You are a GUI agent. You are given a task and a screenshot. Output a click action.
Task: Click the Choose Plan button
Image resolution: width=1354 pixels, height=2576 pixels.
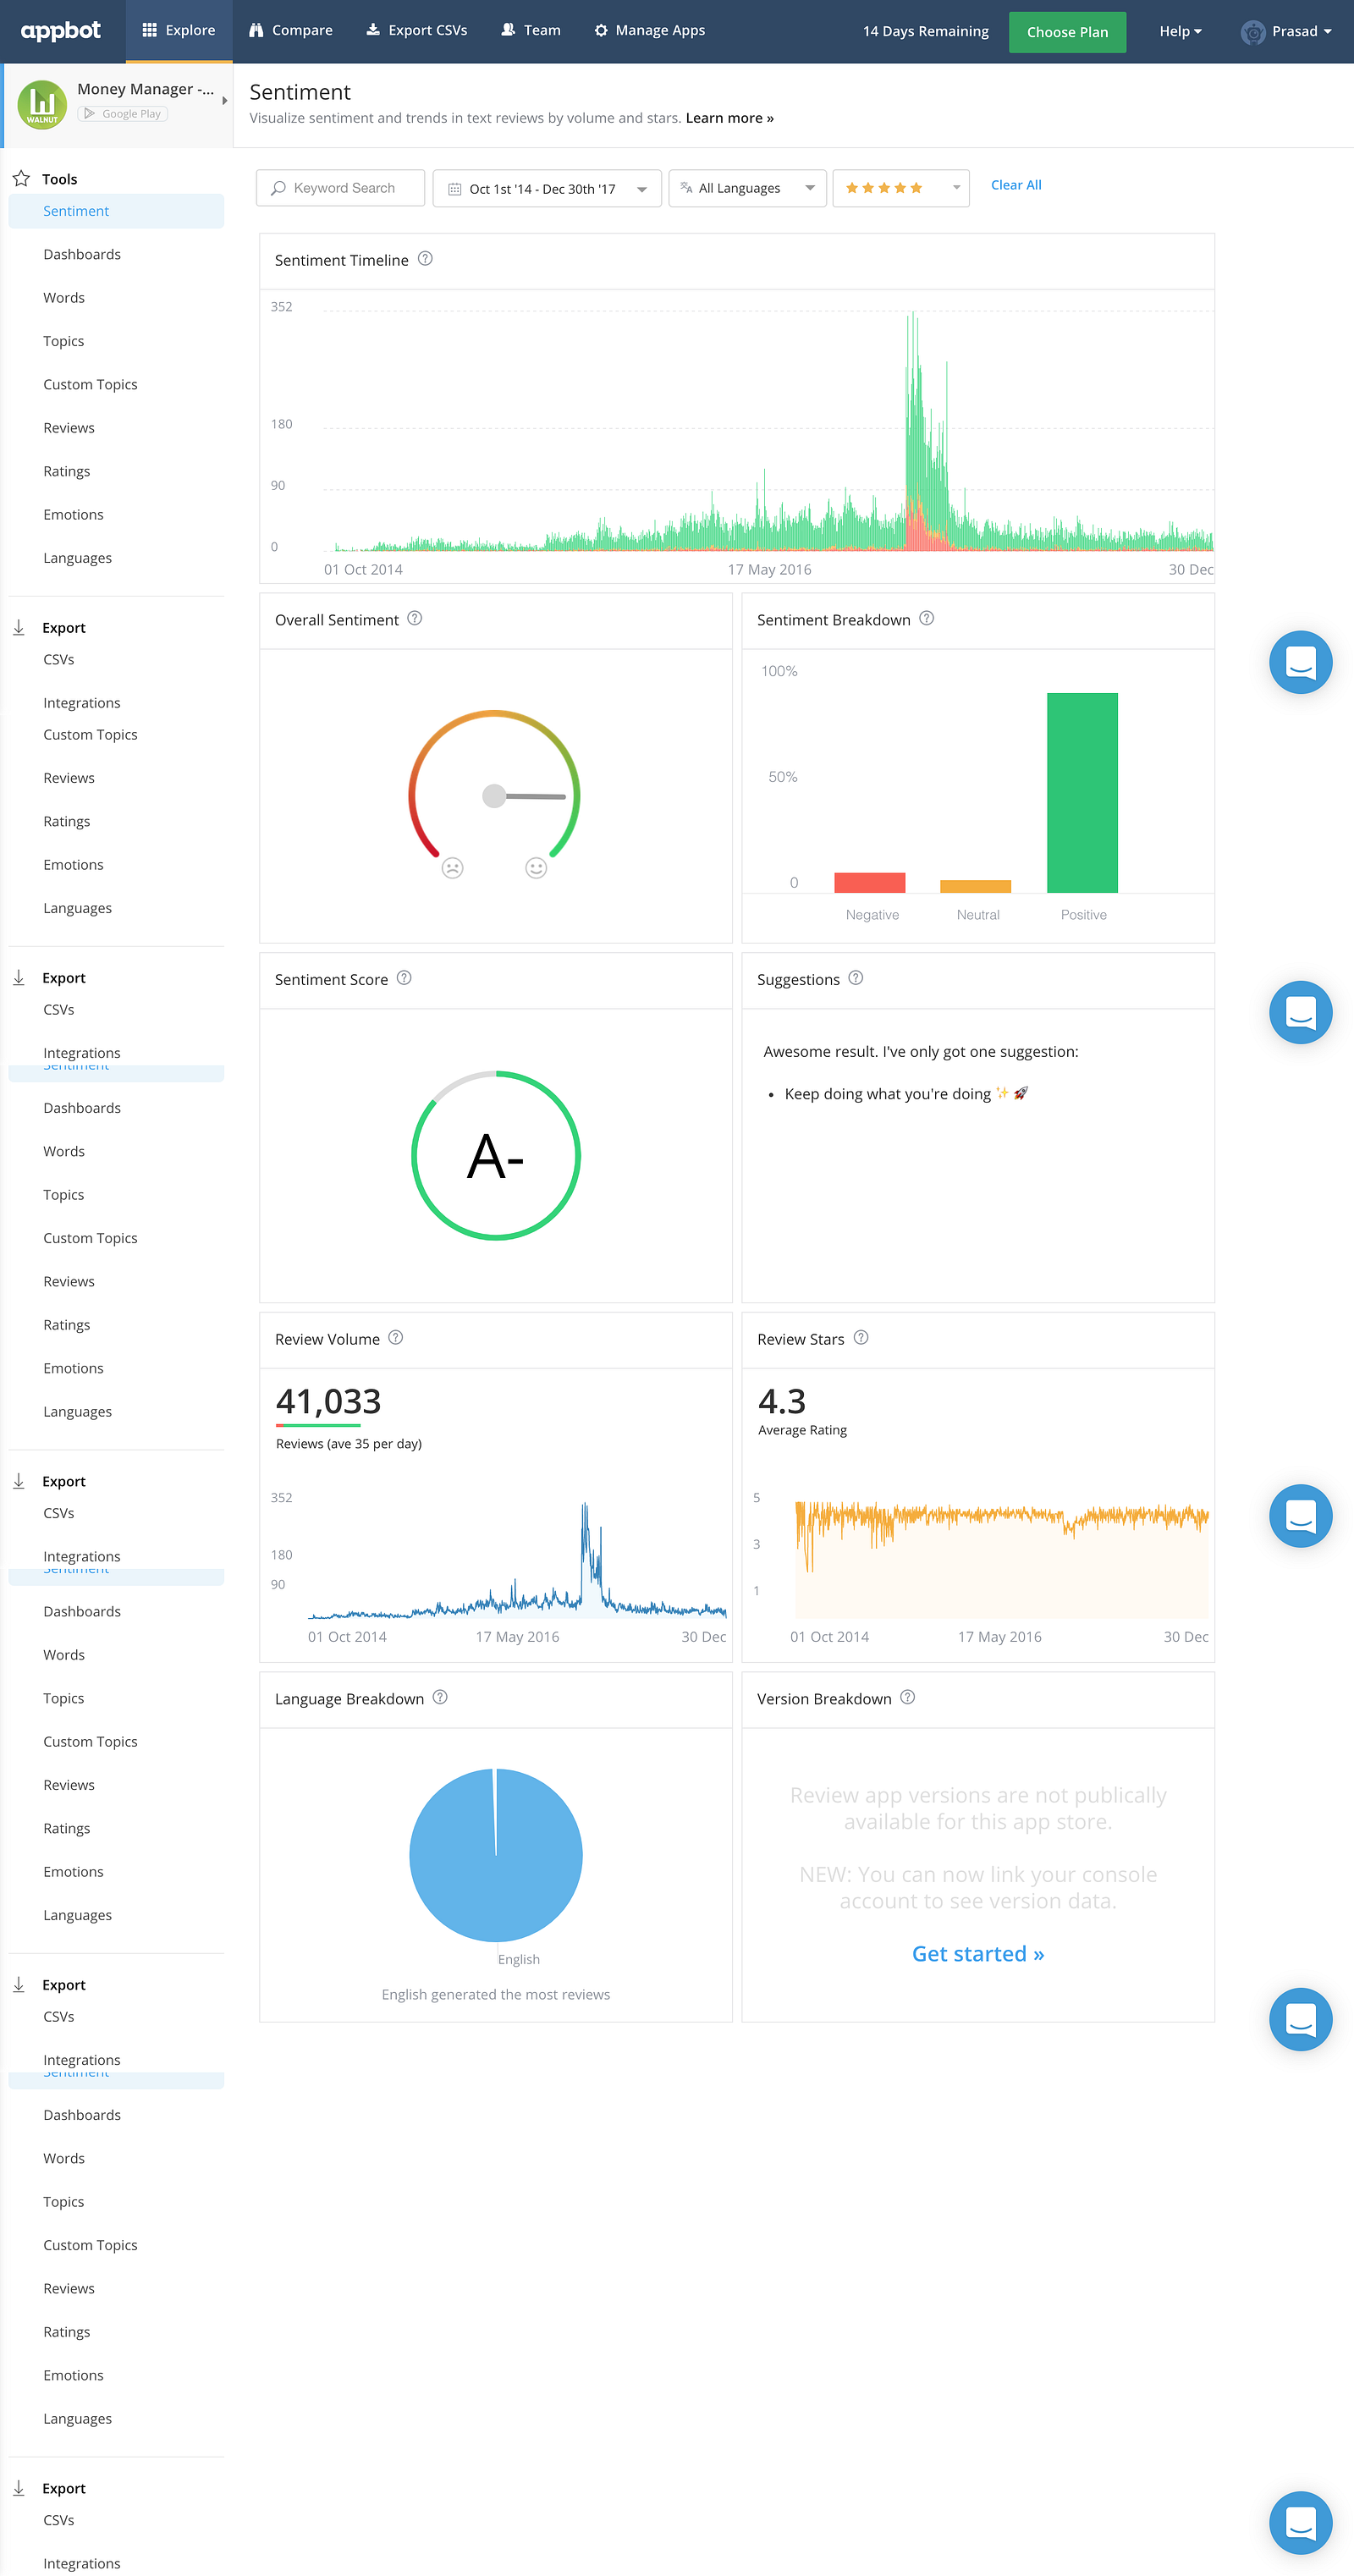1067,32
